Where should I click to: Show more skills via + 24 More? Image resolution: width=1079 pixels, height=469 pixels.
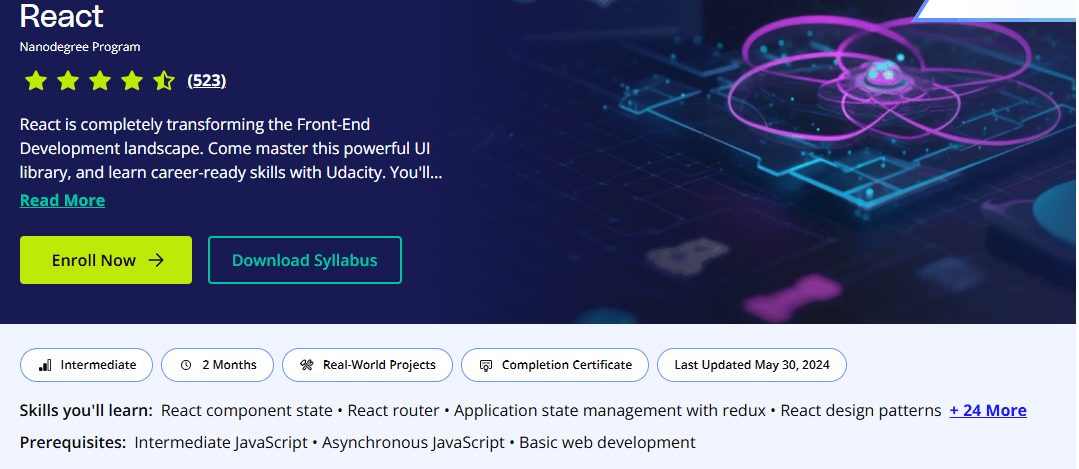click(988, 410)
